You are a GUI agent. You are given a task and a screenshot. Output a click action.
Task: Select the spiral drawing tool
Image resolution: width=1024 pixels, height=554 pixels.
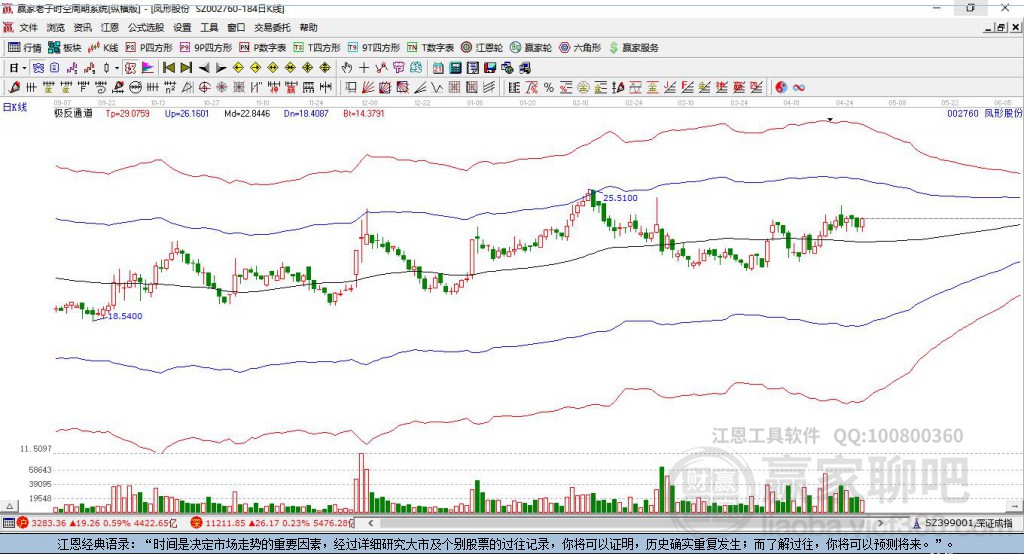[x=101, y=88]
